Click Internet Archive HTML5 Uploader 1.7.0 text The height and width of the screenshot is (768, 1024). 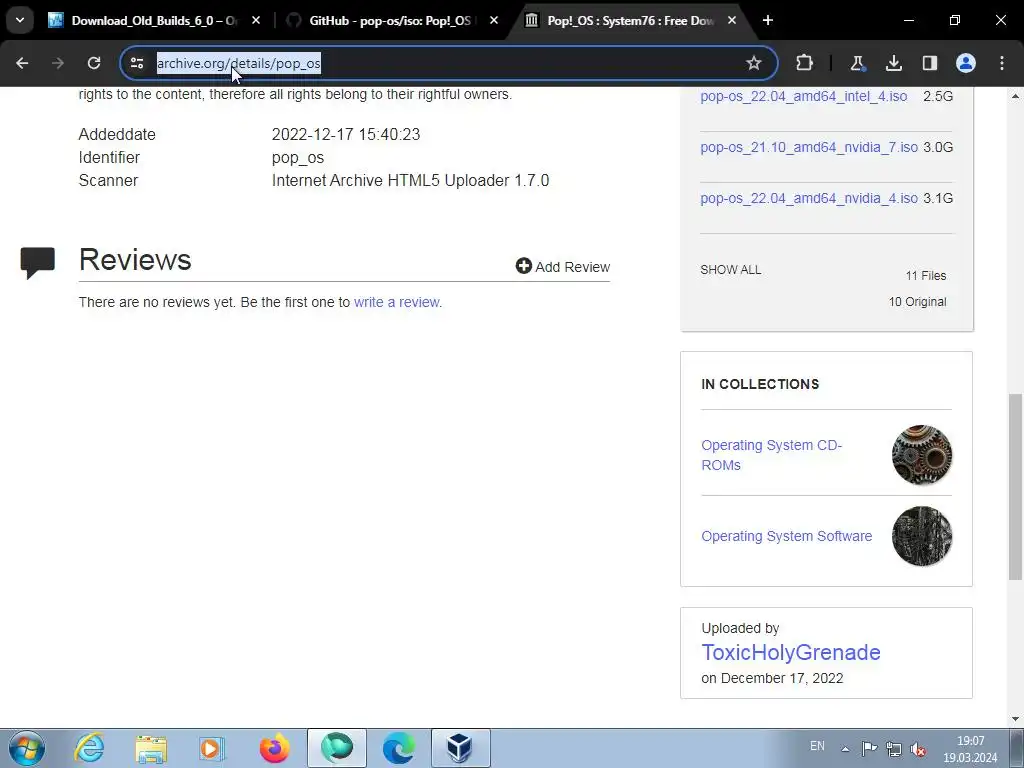[410, 181]
